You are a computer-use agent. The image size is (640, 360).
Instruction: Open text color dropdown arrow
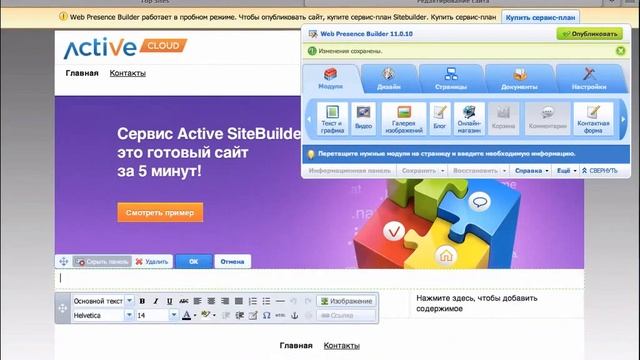click(195, 316)
